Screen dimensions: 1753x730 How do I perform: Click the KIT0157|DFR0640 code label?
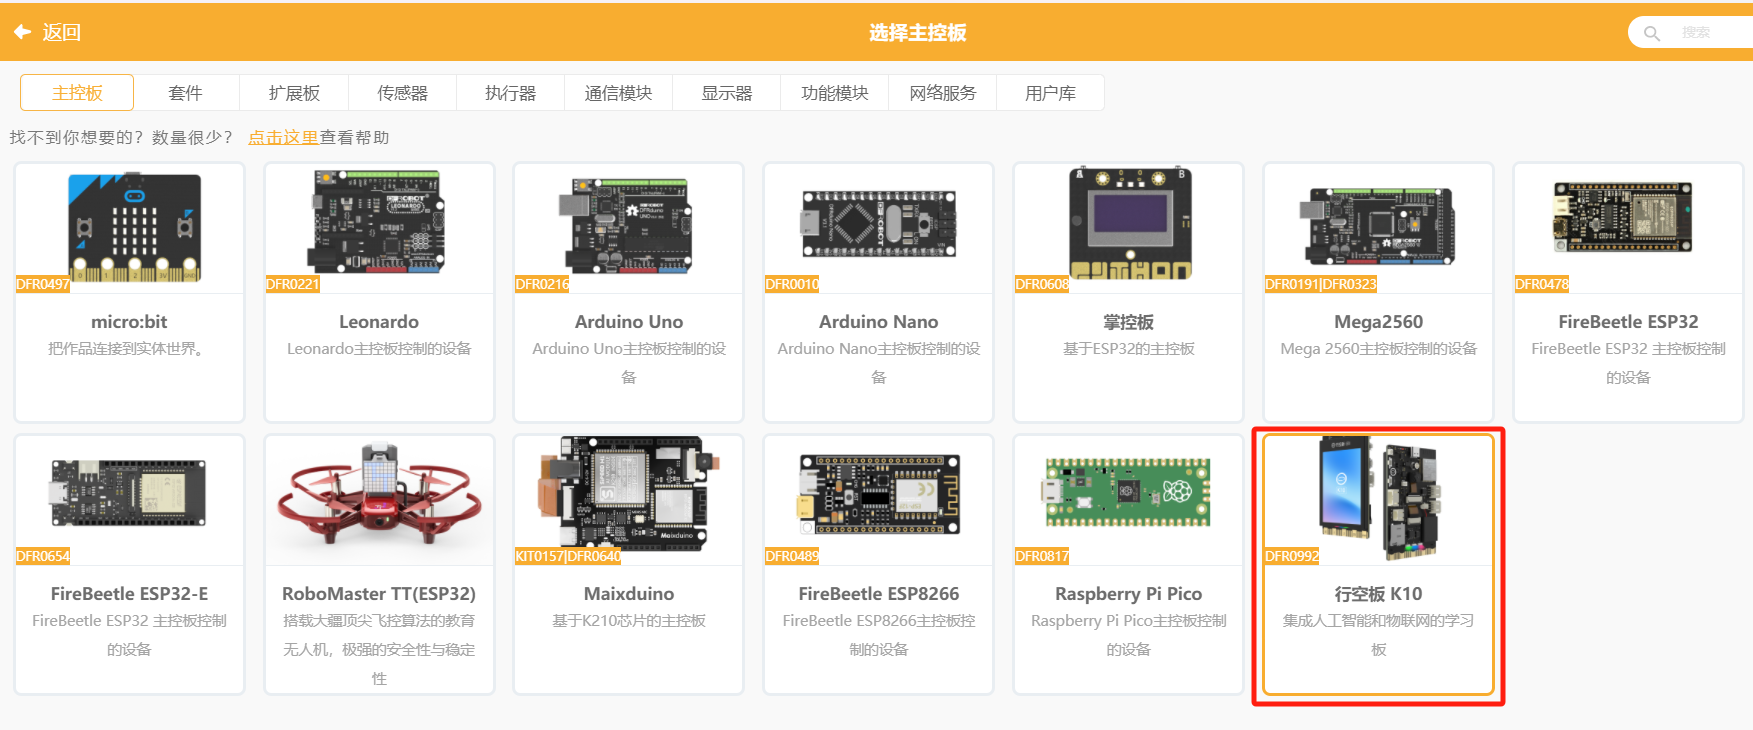pyautogui.click(x=568, y=556)
